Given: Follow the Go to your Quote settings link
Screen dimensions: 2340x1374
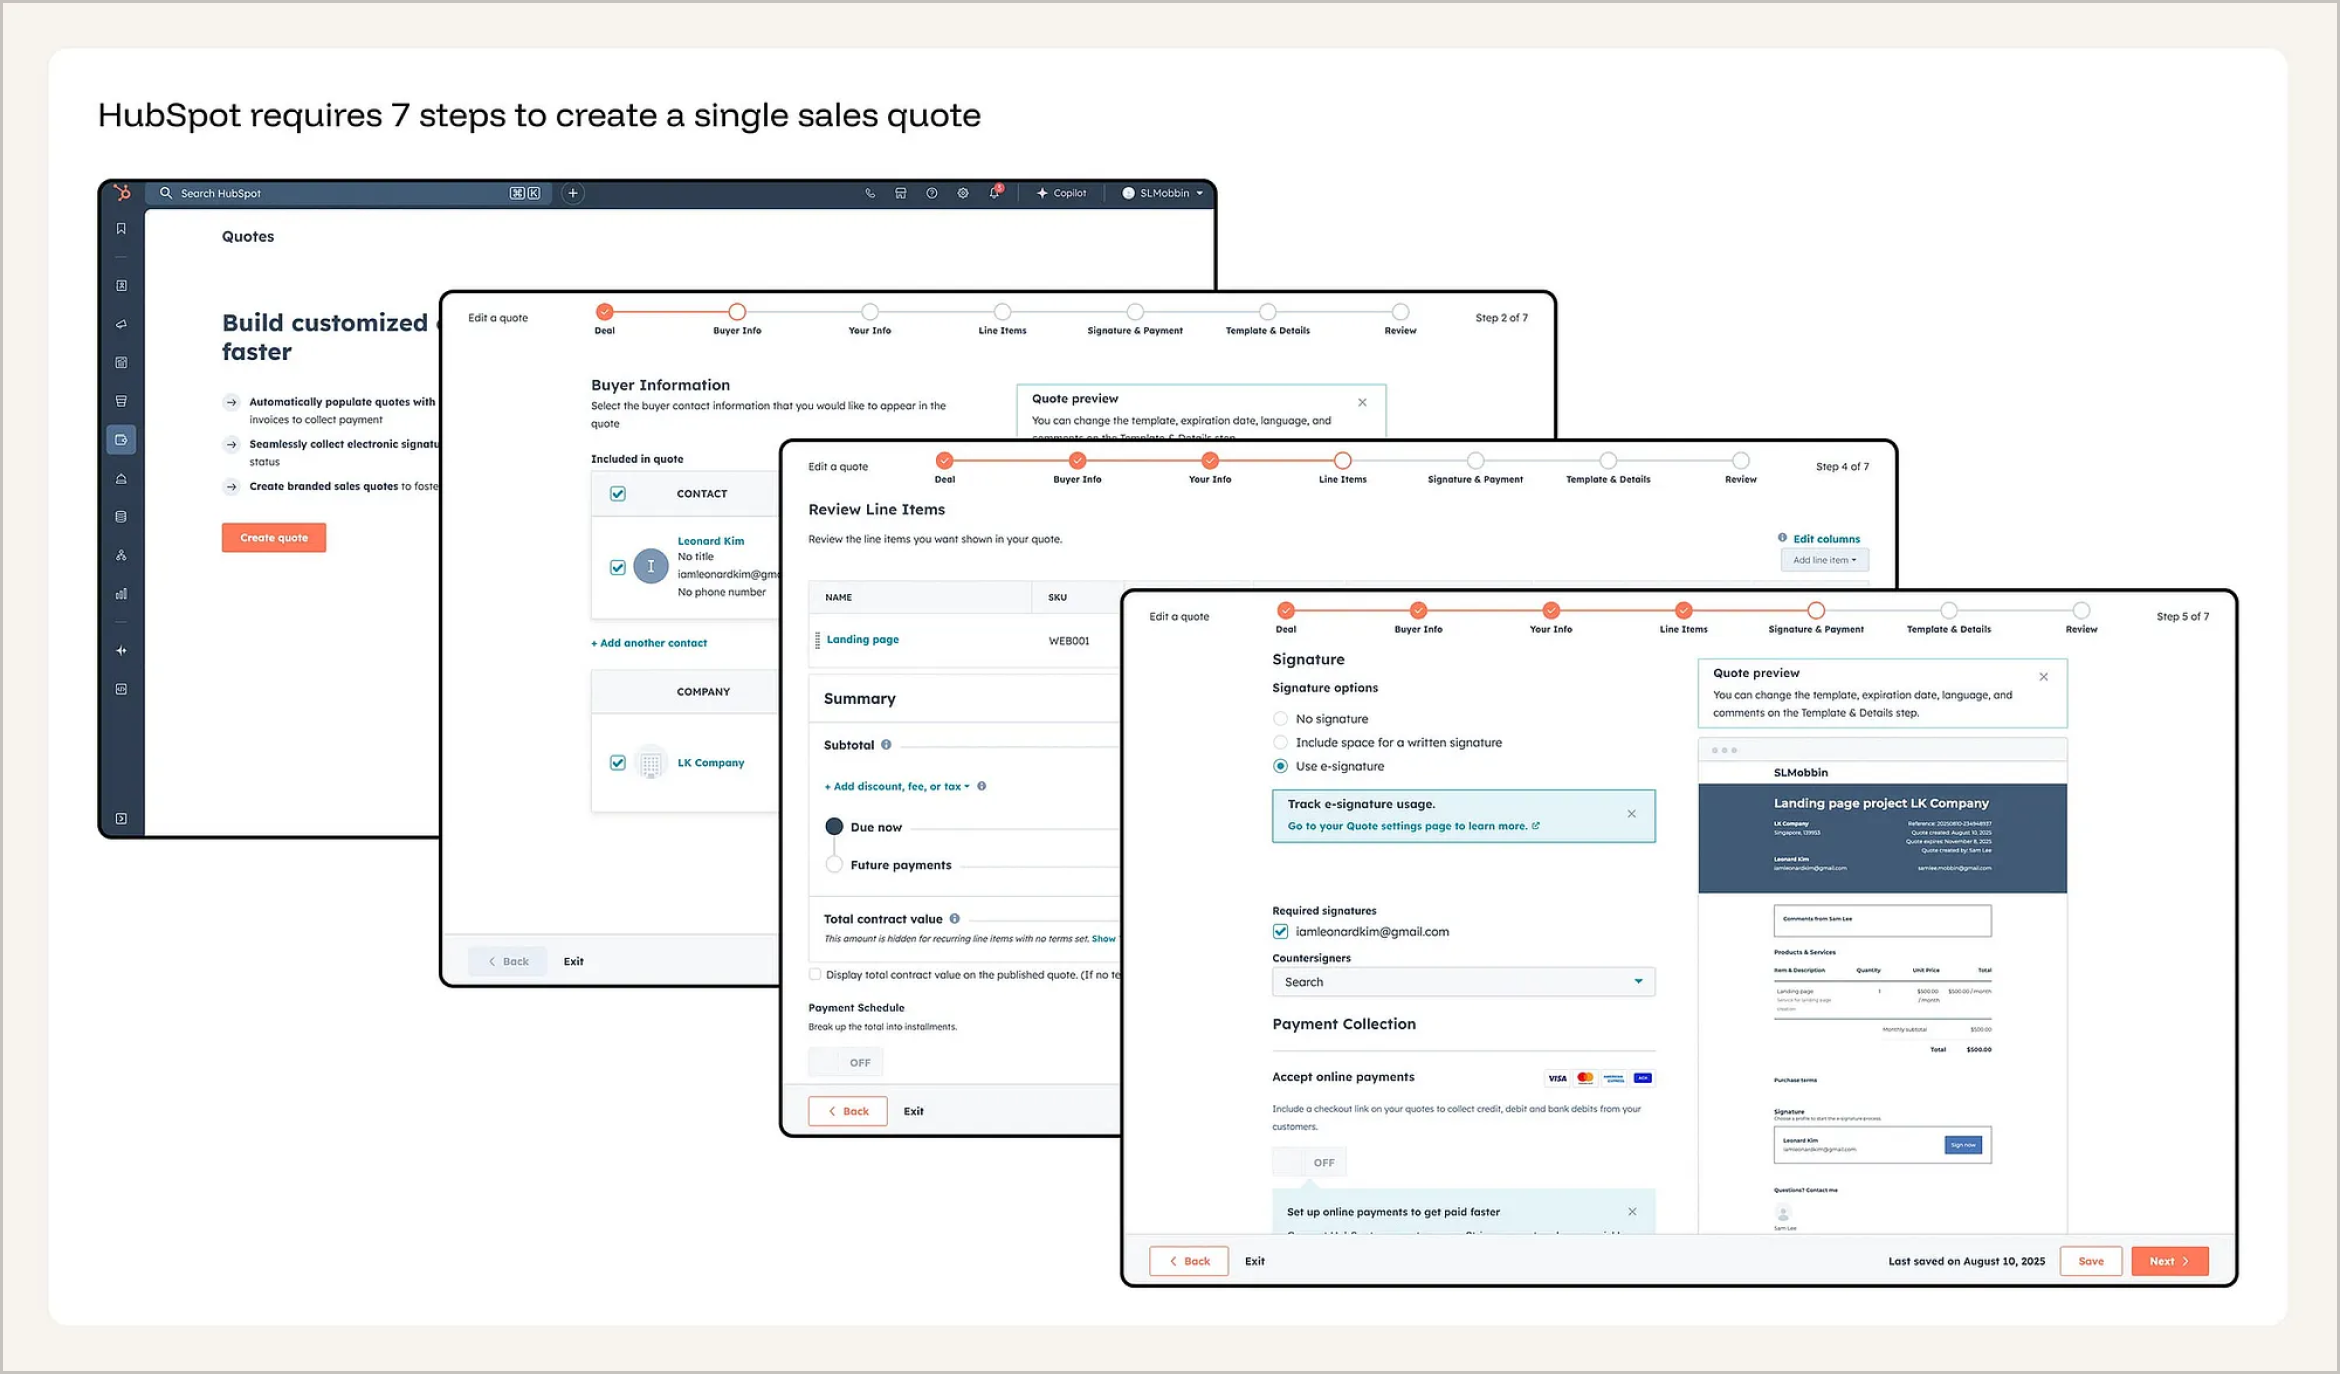Looking at the screenshot, I should pos(1413,826).
